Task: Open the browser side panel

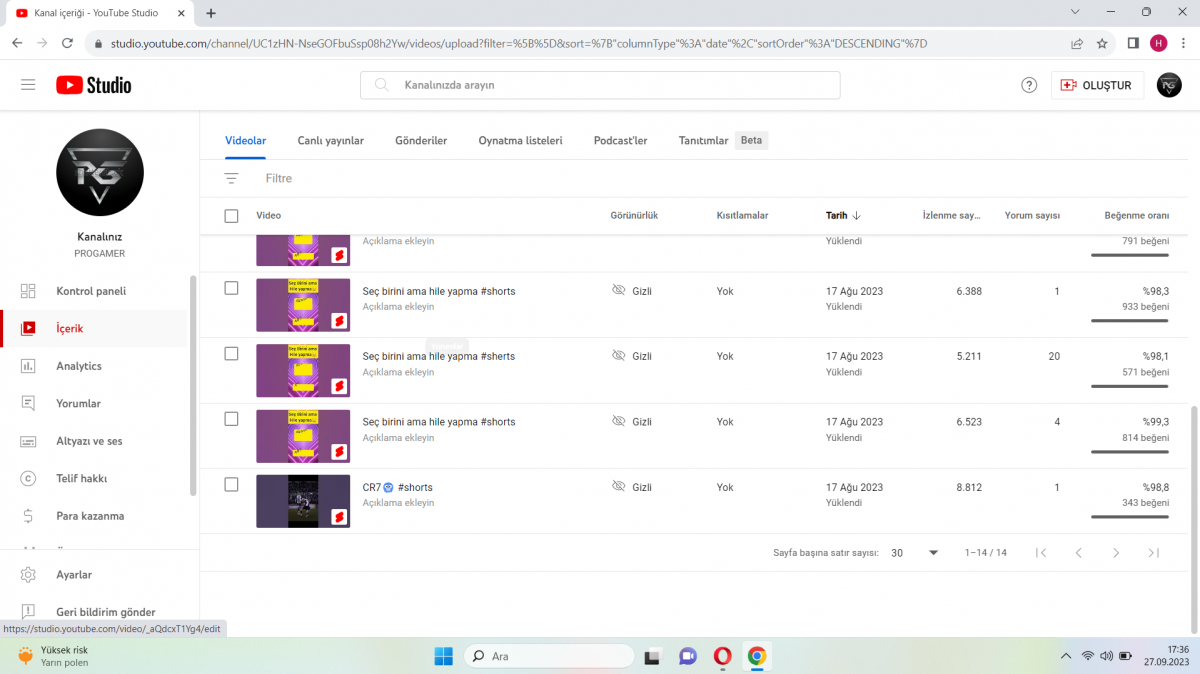Action: tap(1133, 44)
